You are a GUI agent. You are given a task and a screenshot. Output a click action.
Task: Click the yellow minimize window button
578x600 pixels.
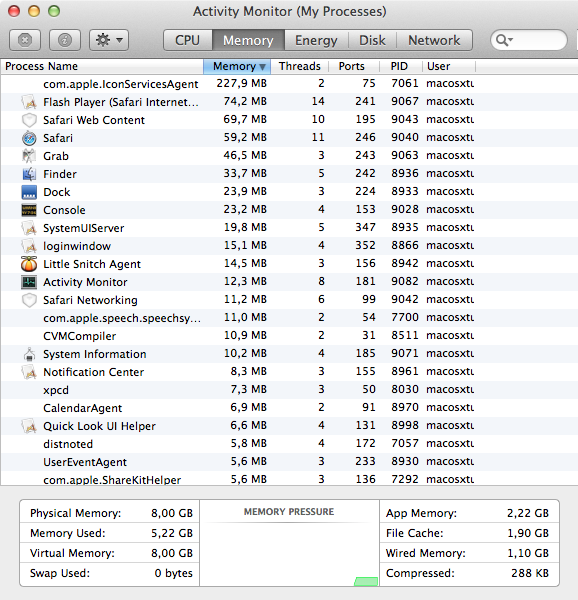(x=34, y=11)
